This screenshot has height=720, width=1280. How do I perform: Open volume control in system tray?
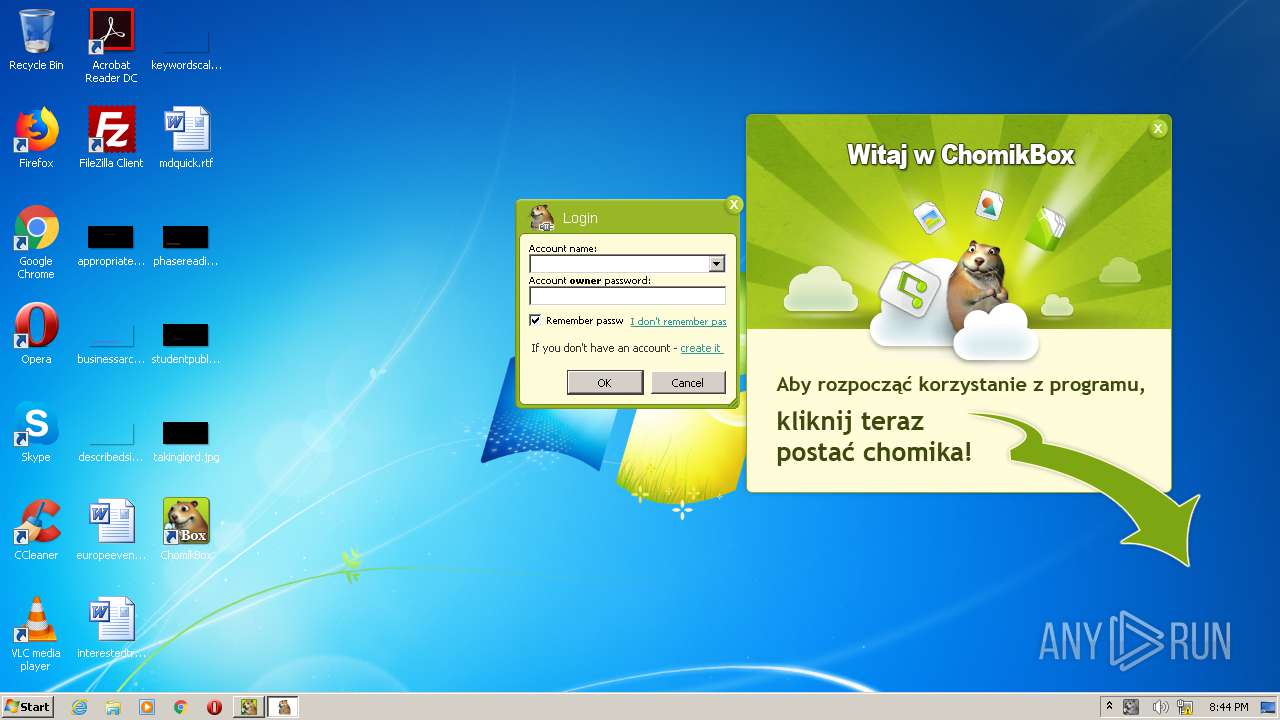click(1160, 707)
